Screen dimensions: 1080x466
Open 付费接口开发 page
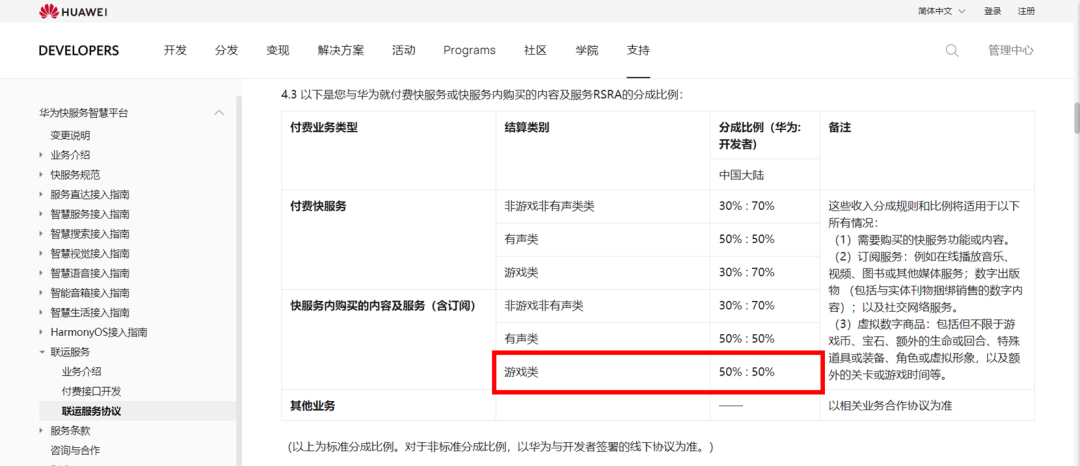92,391
